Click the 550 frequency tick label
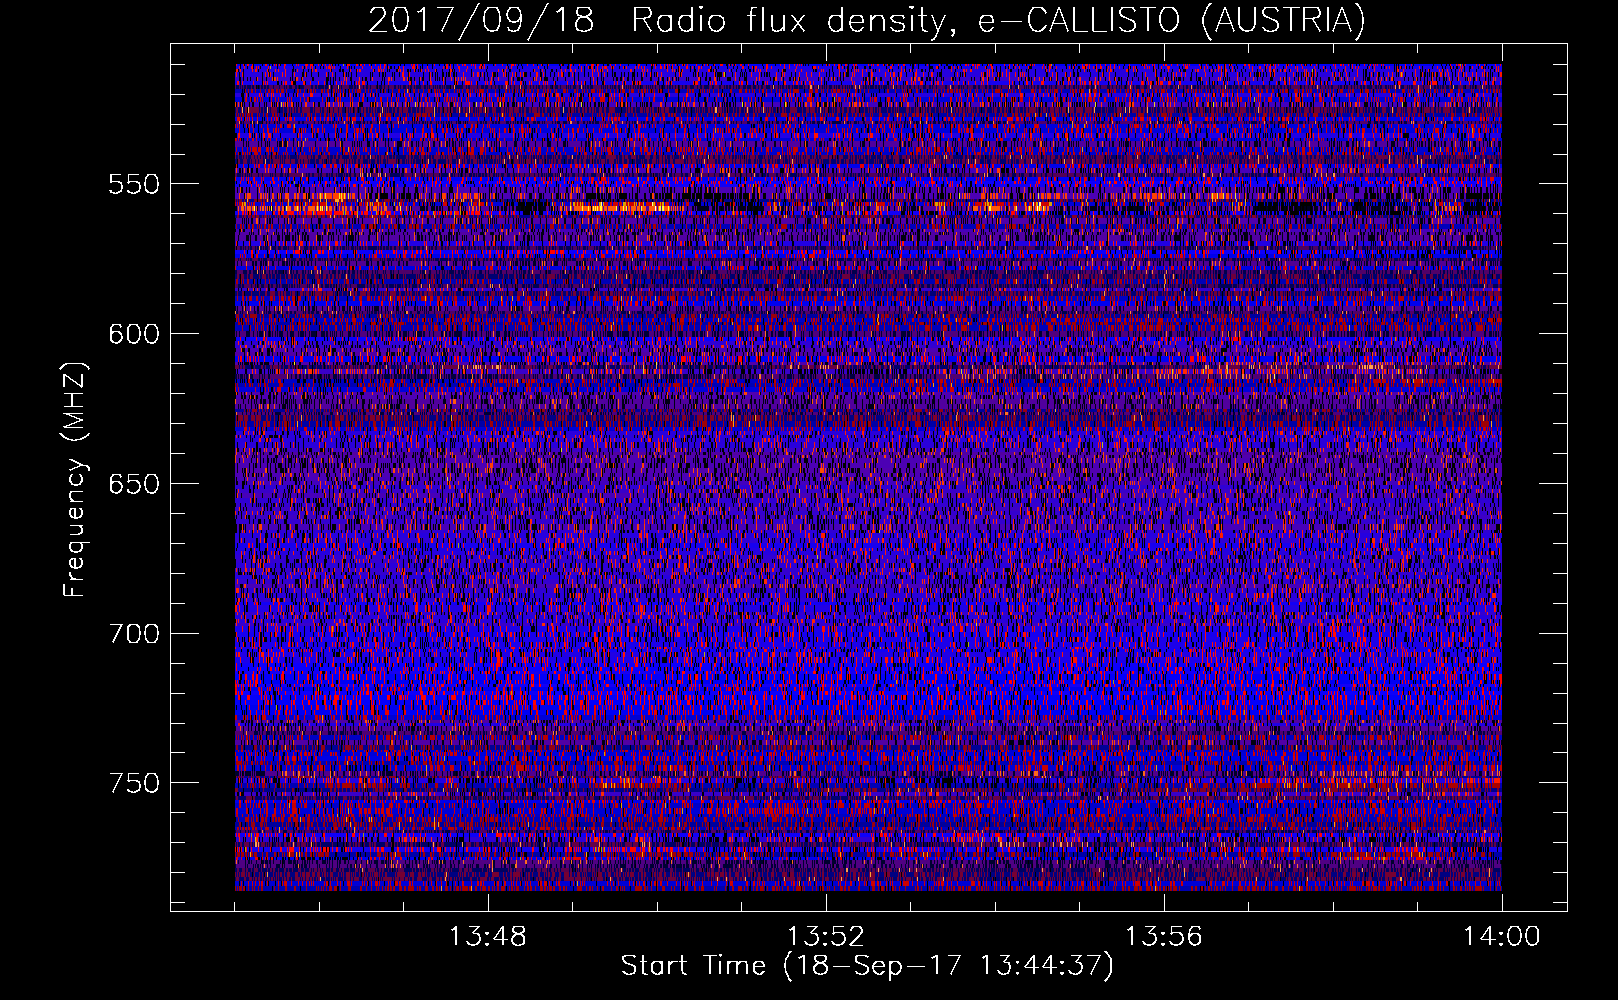1618x1000 pixels. tap(134, 184)
